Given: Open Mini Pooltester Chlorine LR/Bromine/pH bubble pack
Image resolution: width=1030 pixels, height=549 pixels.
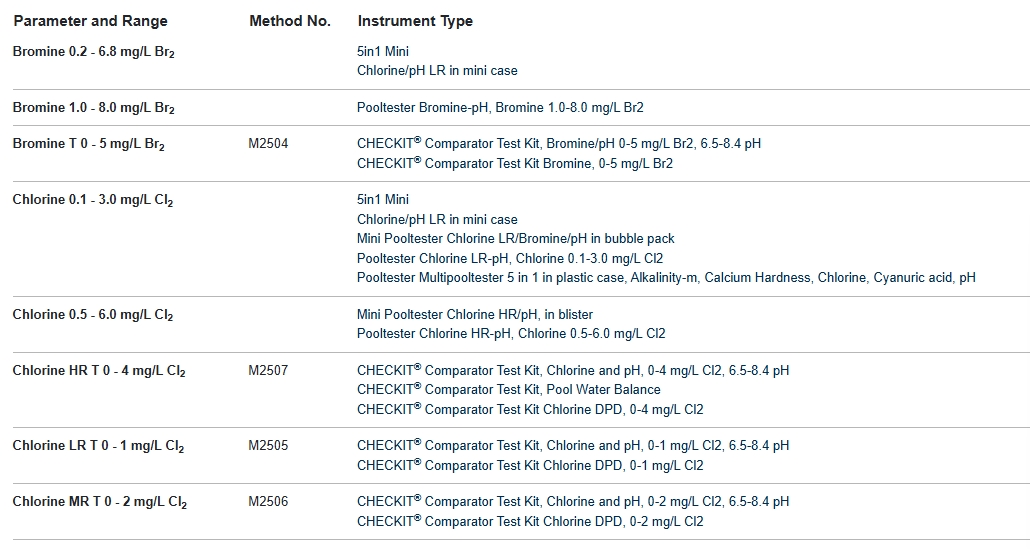Looking at the screenshot, I should 515,239.
